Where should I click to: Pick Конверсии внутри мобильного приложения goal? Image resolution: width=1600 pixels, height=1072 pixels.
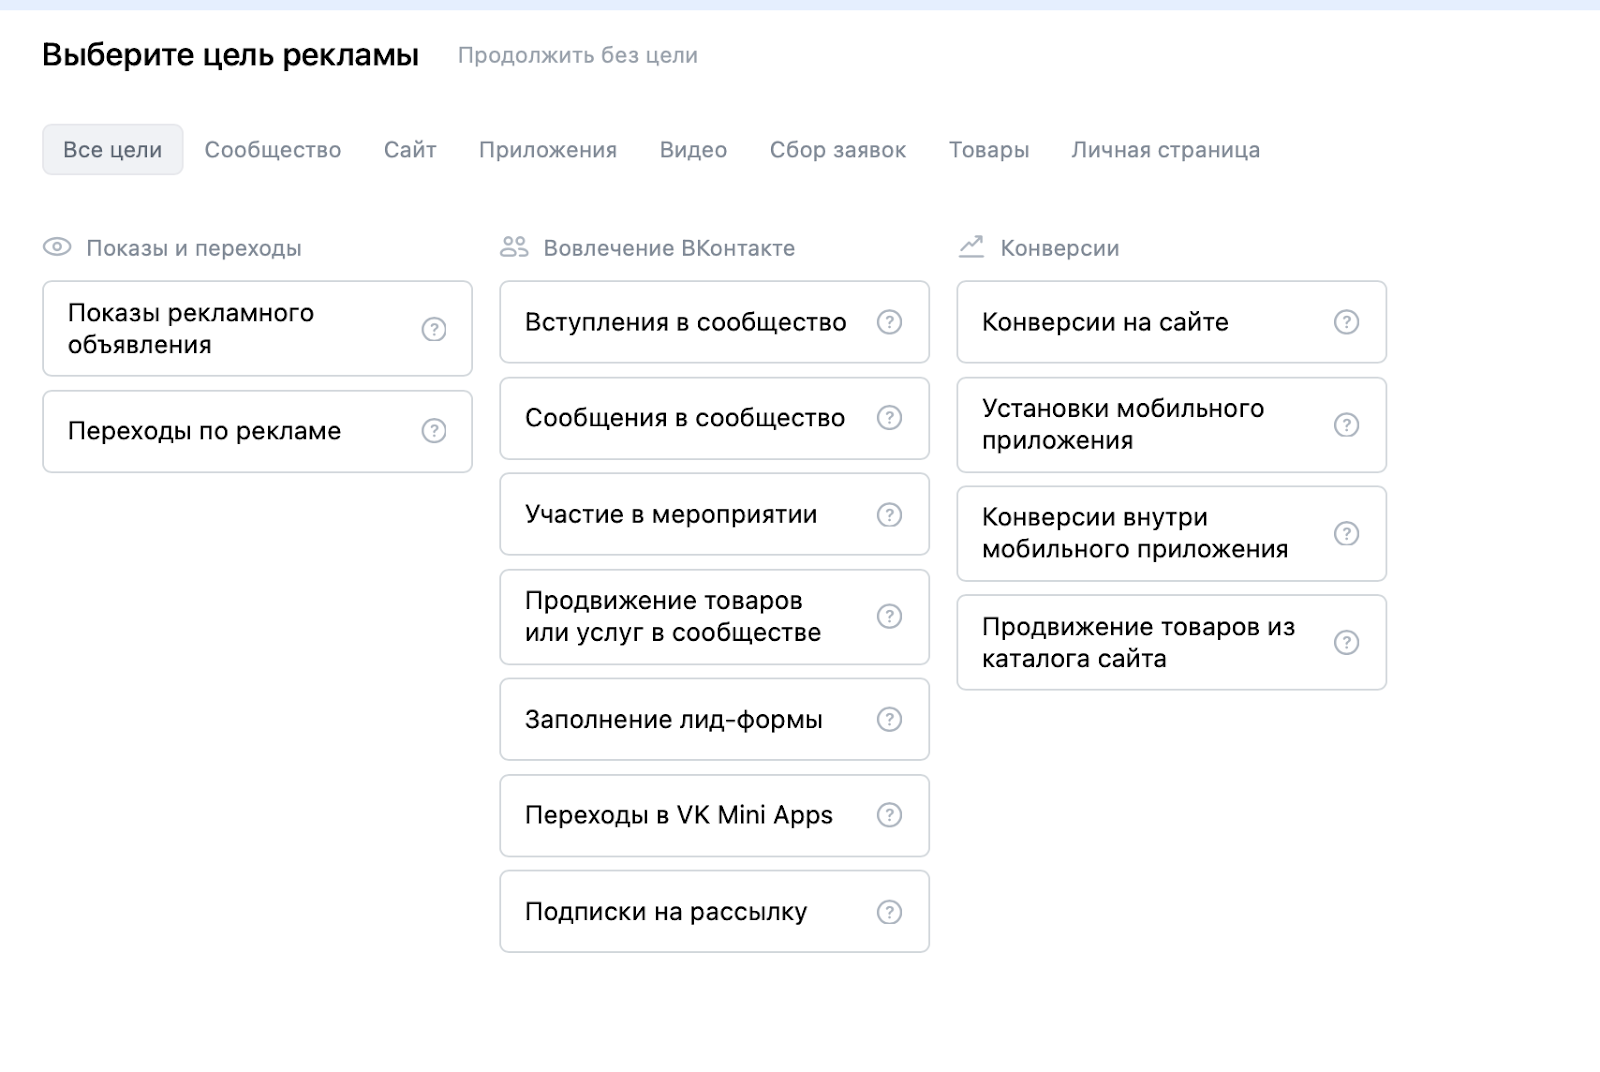(x=1135, y=533)
